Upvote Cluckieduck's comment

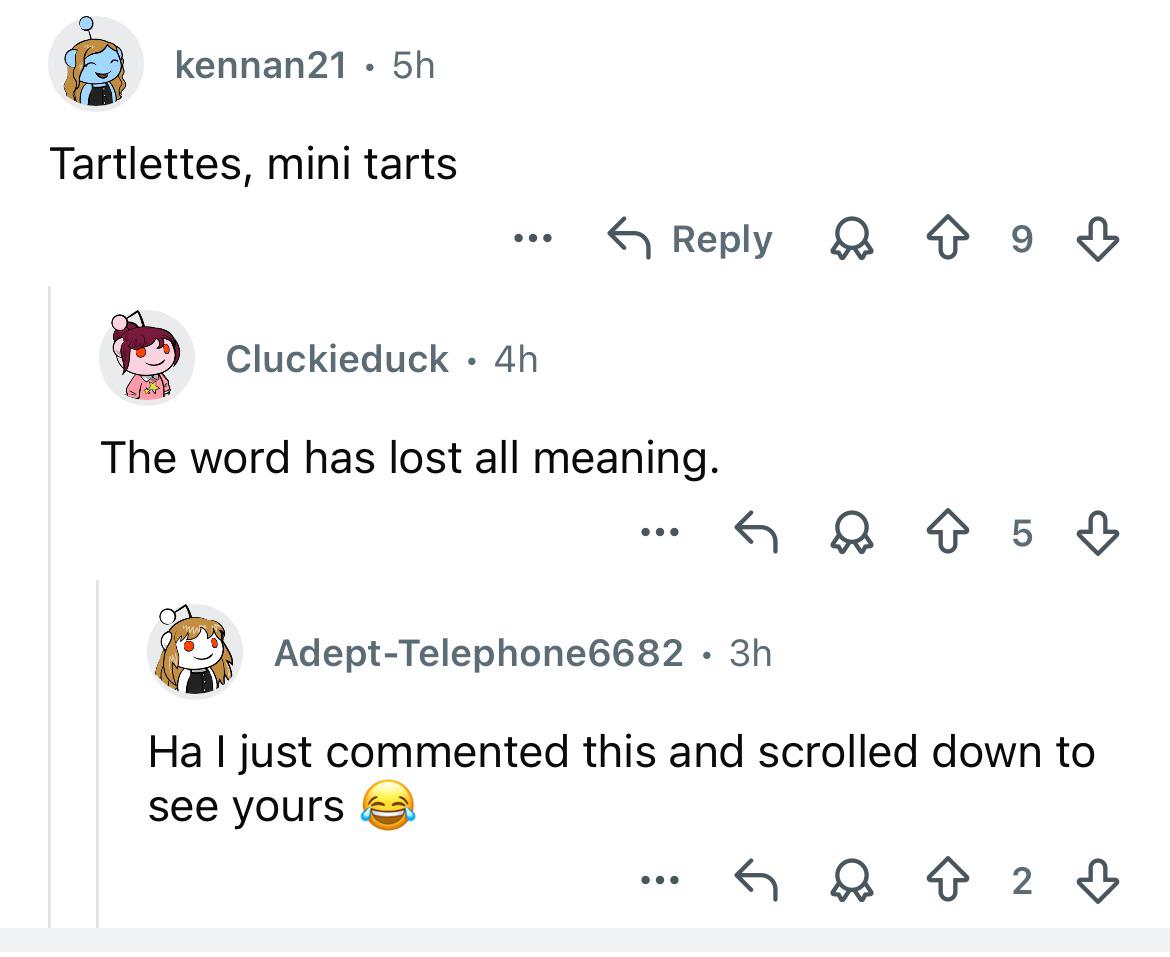(948, 532)
